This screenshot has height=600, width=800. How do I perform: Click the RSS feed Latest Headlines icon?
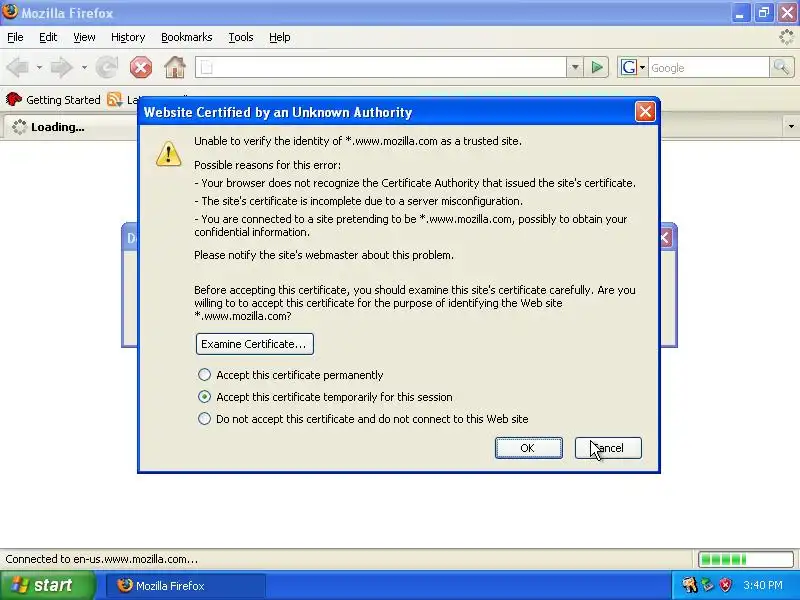(114, 99)
